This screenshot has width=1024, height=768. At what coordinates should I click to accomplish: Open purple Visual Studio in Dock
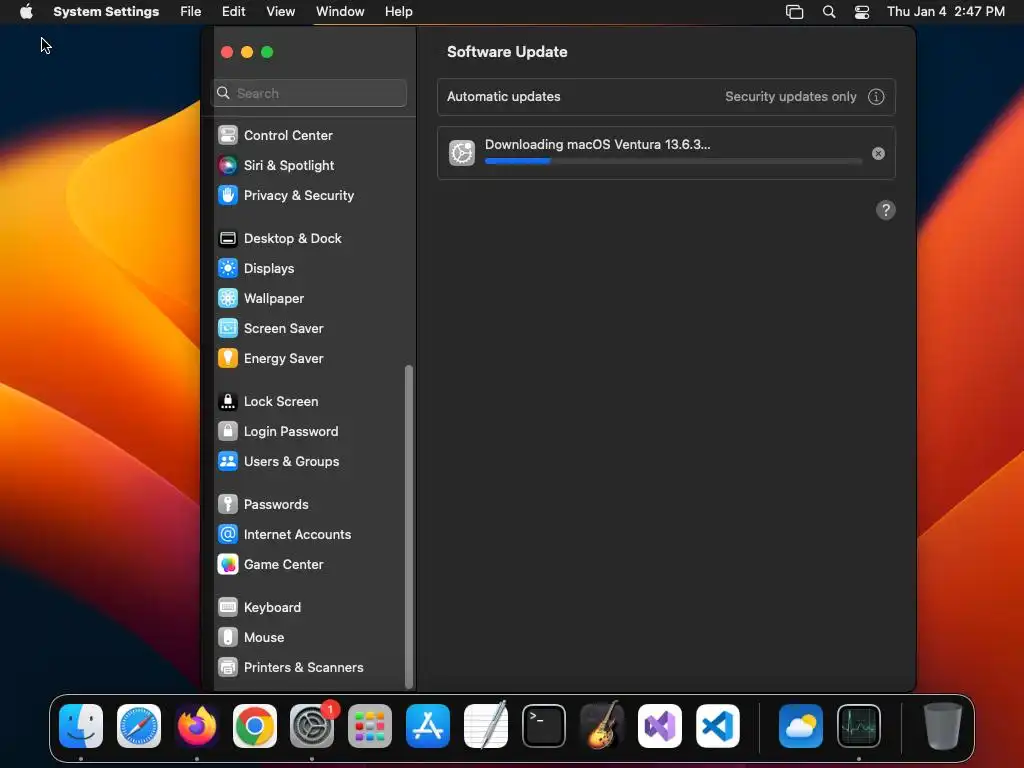[x=660, y=726]
